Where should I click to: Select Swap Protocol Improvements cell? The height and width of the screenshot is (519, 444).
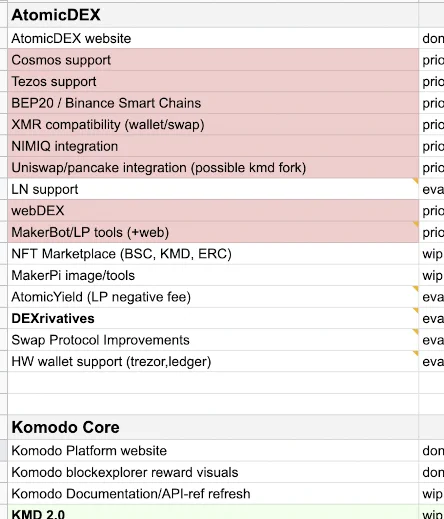pos(213,340)
